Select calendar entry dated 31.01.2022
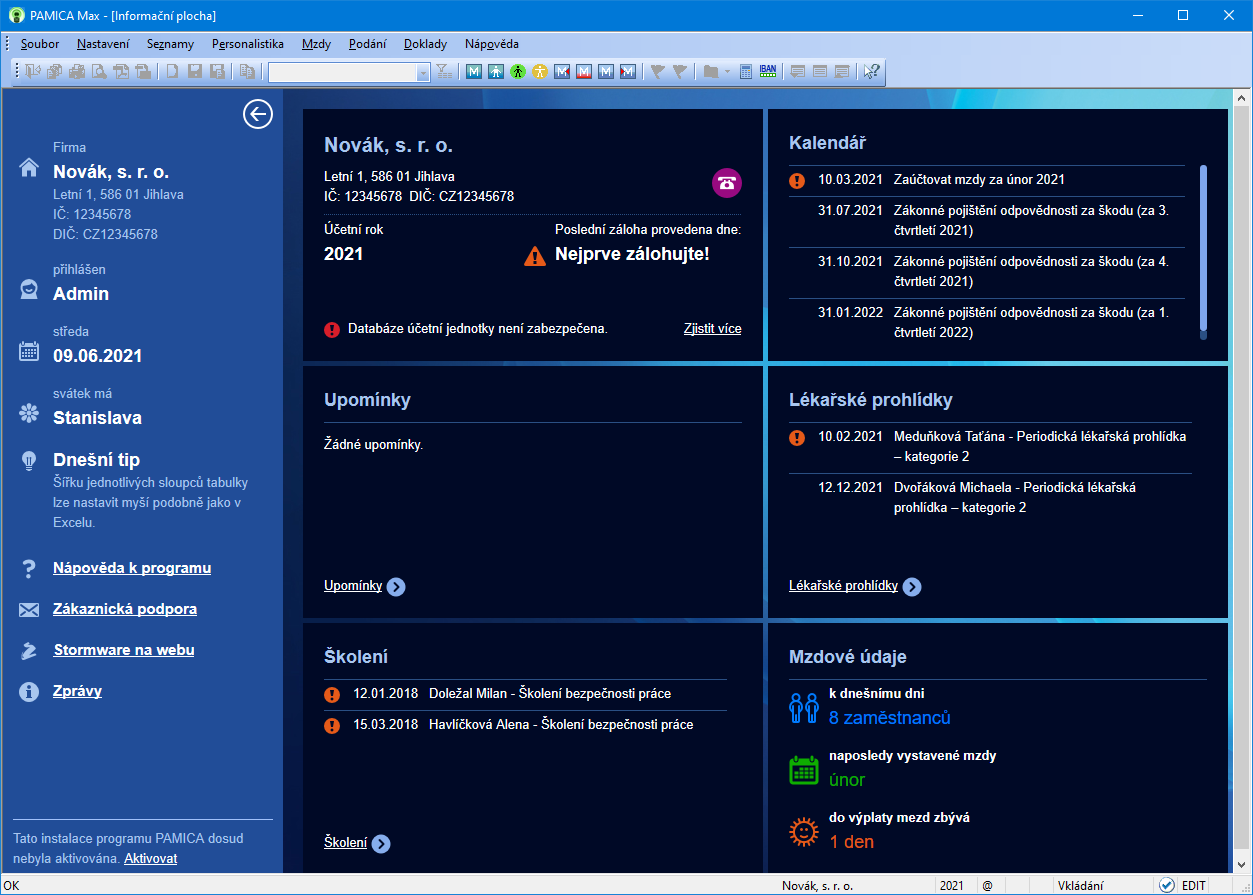1253x895 pixels. click(987, 323)
